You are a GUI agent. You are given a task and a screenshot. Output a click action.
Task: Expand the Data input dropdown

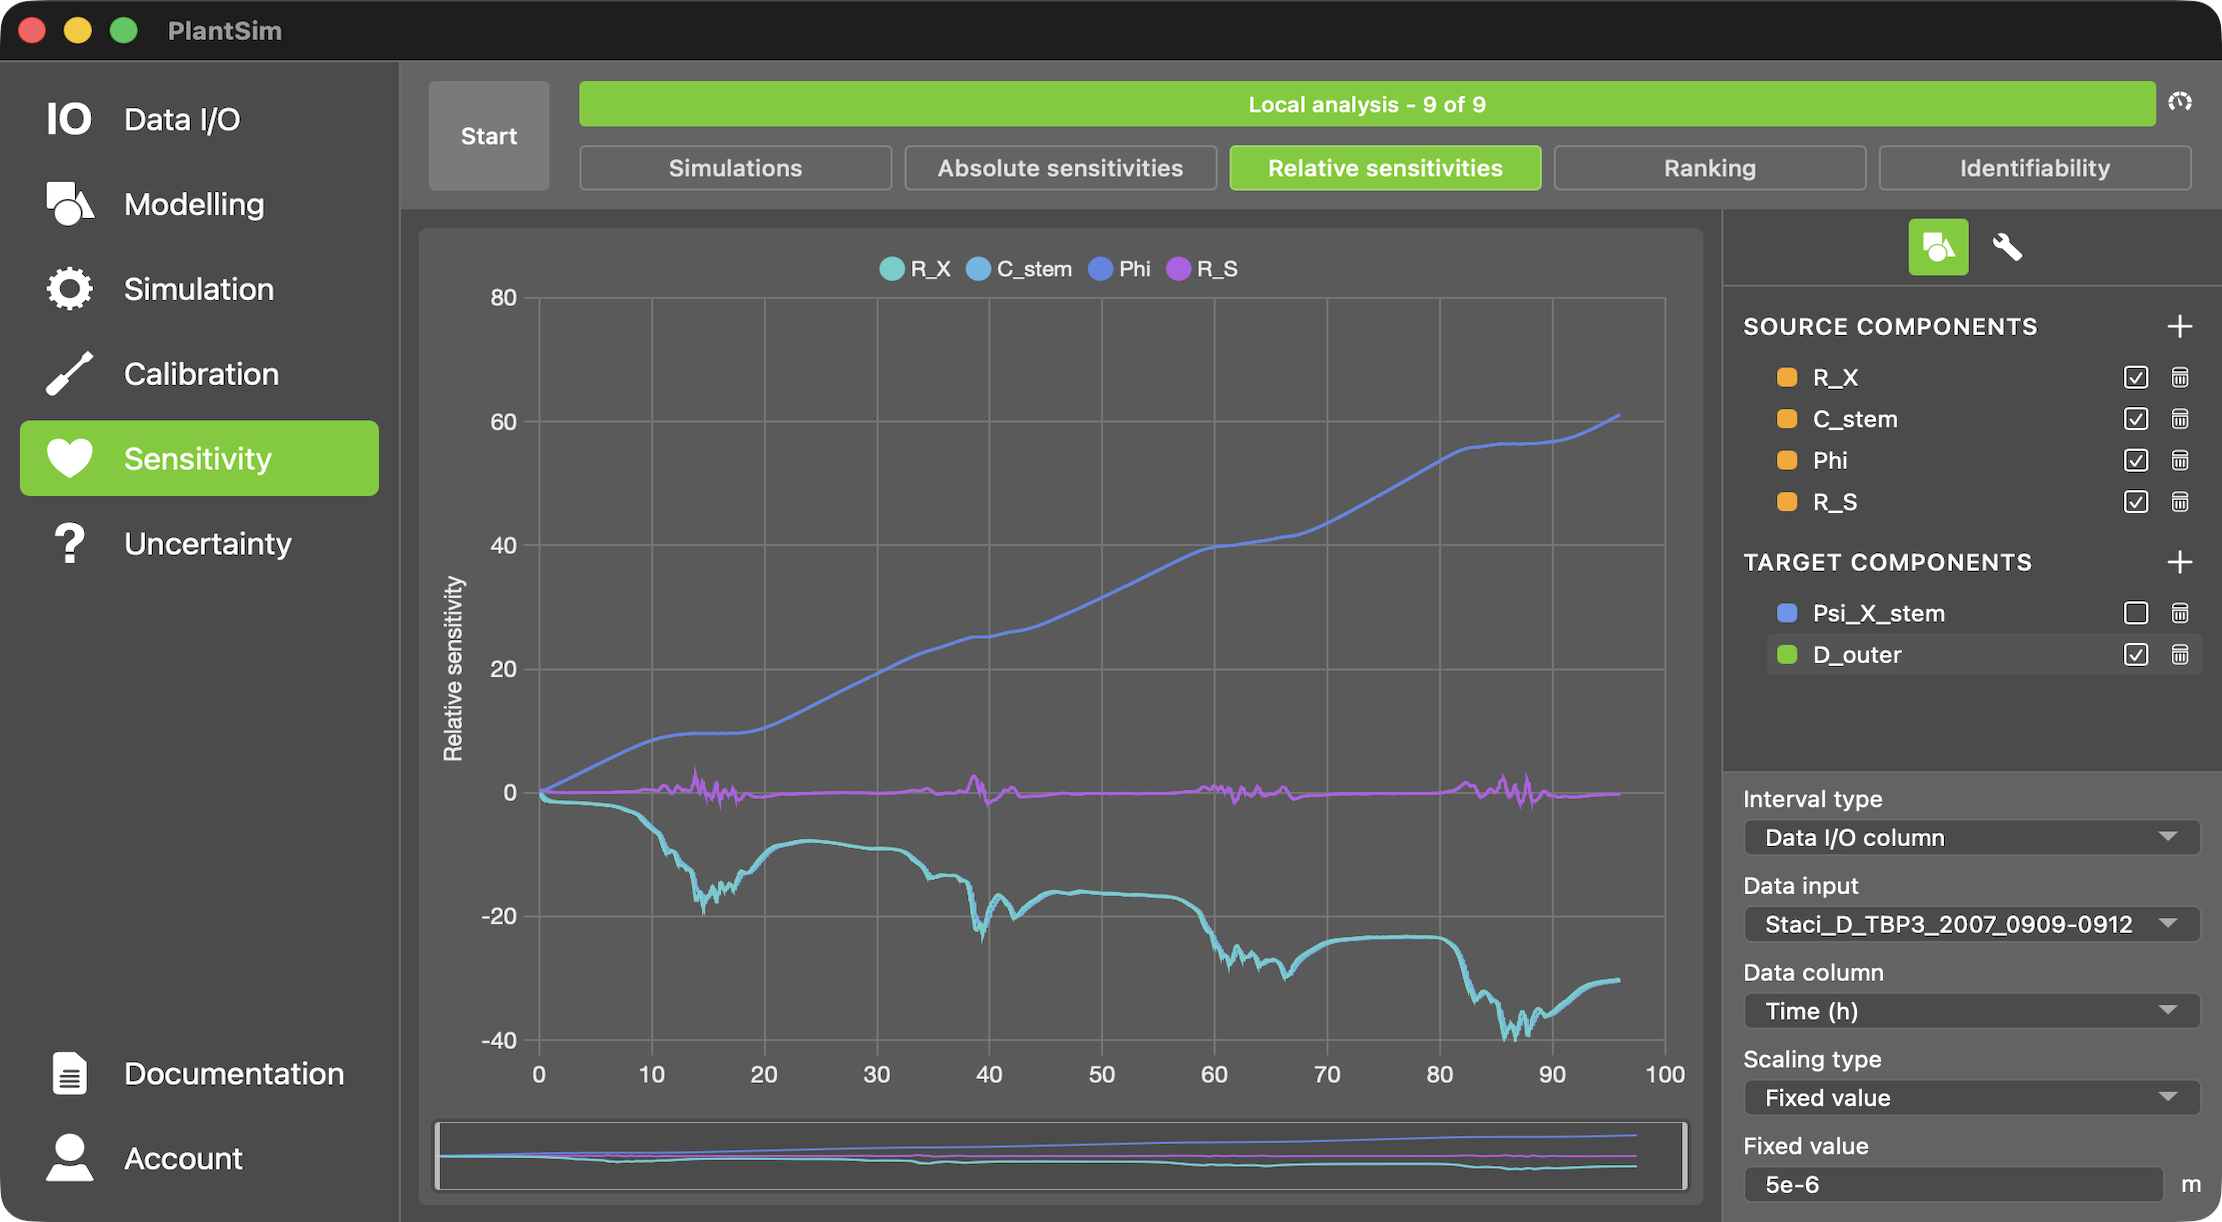point(1970,924)
